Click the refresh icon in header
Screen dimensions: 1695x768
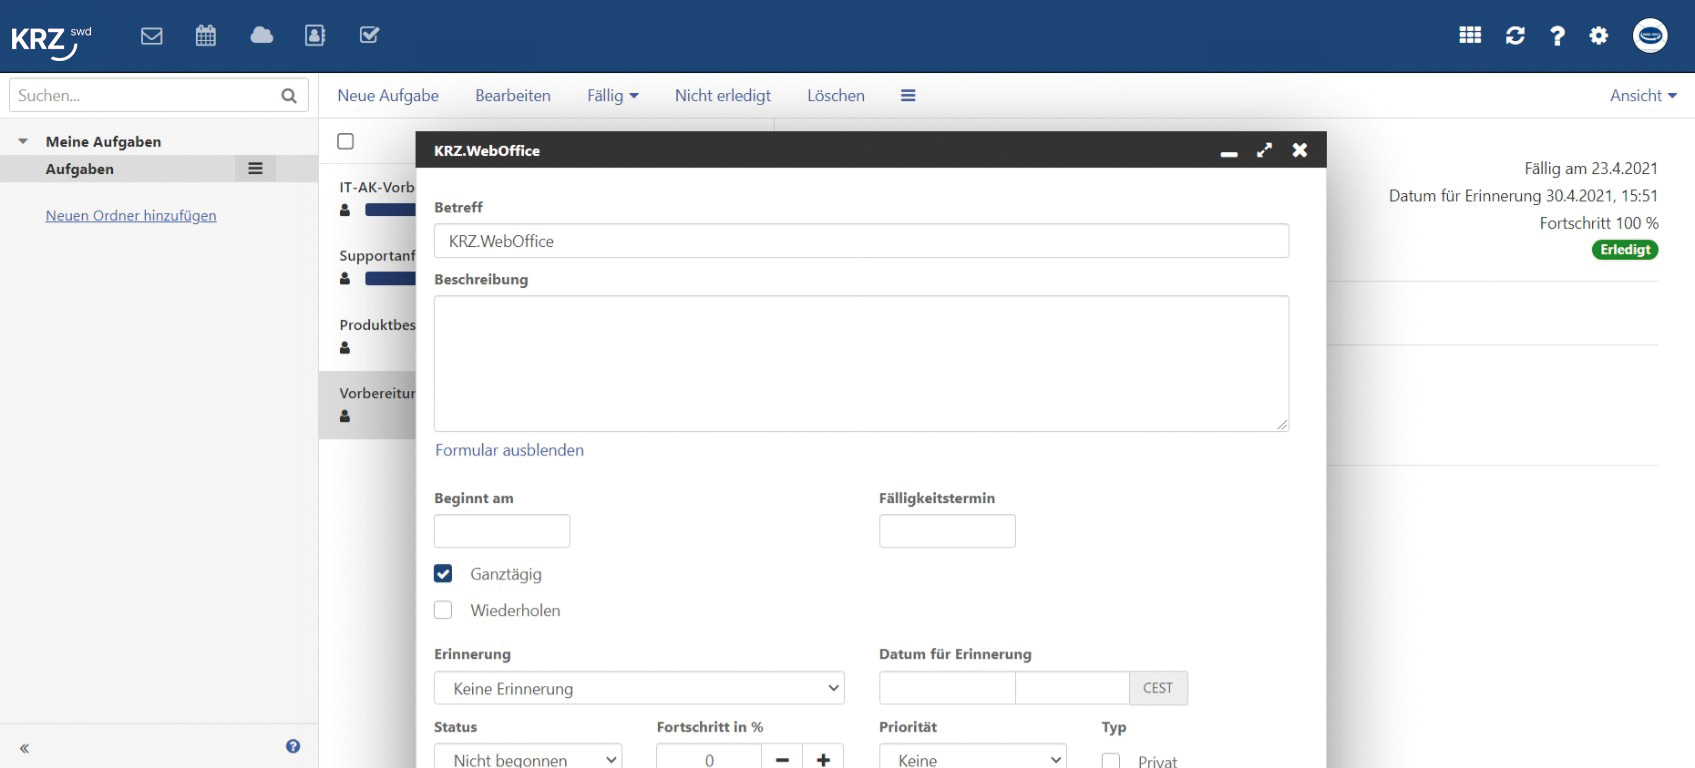pyautogui.click(x=1515, y=36)
